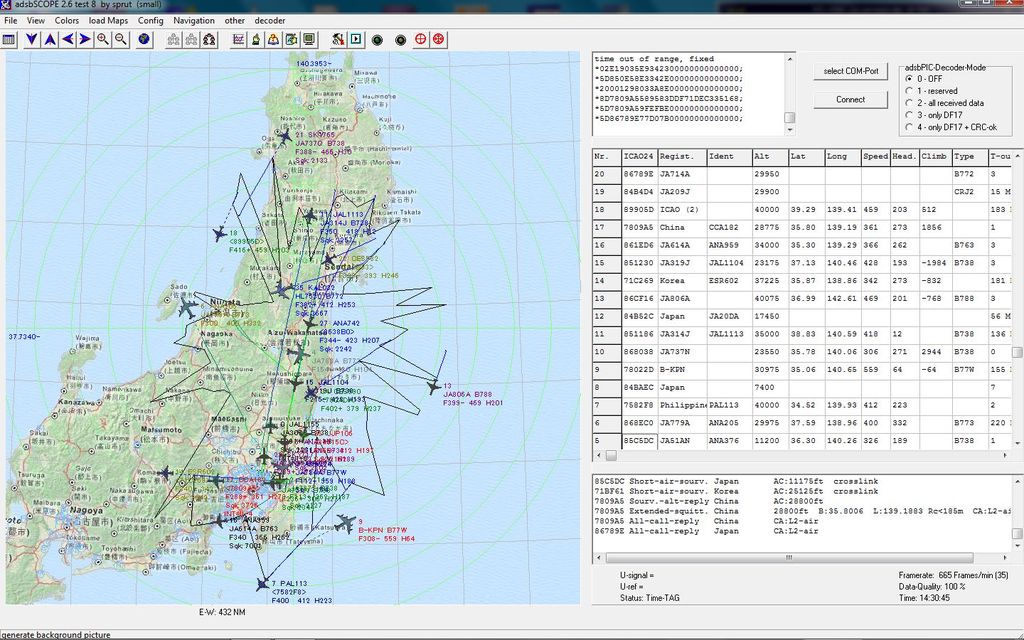Open the load Maps menu
1024x640 pixels.
click(x=108, y=20)
